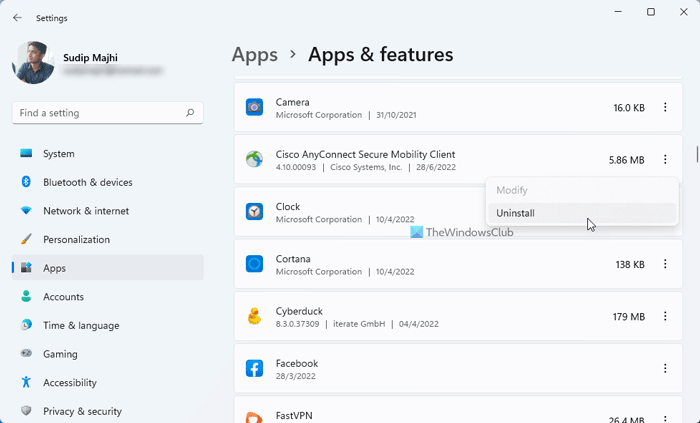
Task: Open three-dot menu for Cyberduck
Action: (665, 316)
